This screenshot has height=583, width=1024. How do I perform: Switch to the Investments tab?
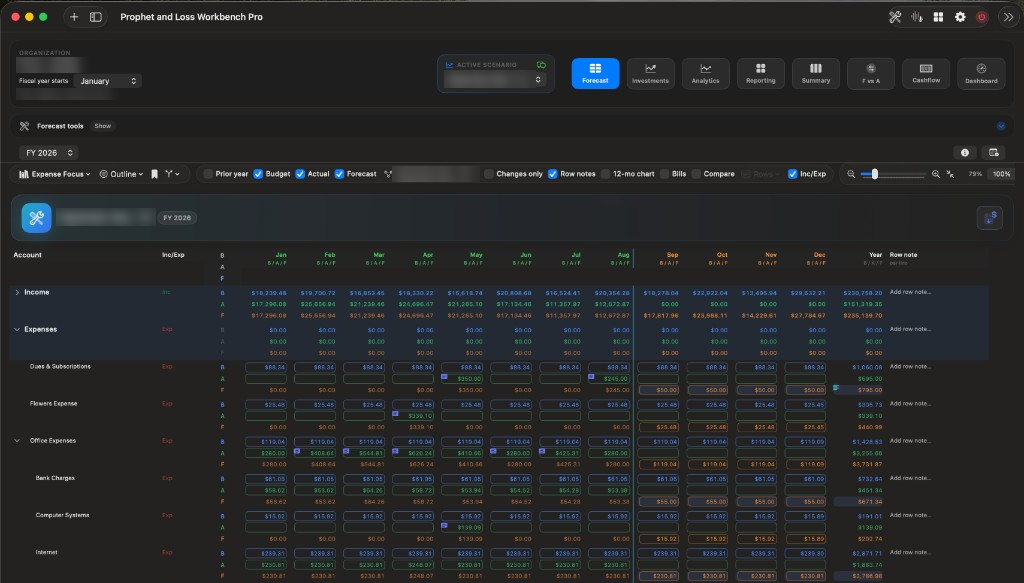click(x=650, y=73)
